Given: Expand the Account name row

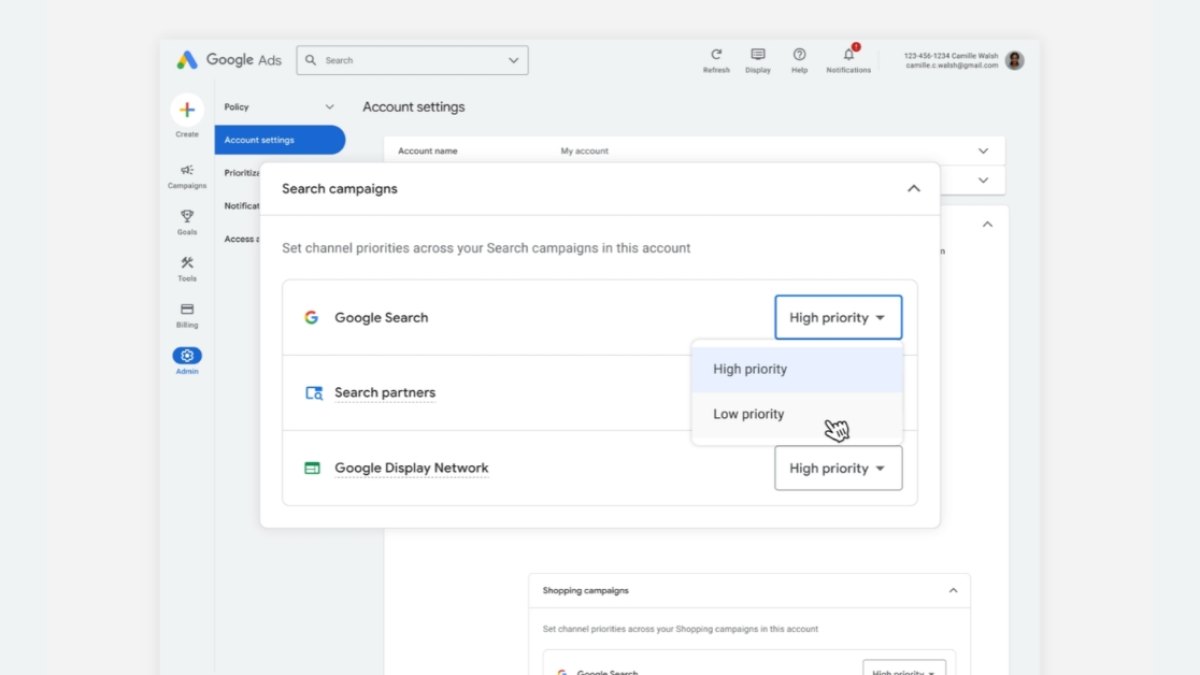Looking at the screenshot, I should pyautogui.click(x=983, y=151).
